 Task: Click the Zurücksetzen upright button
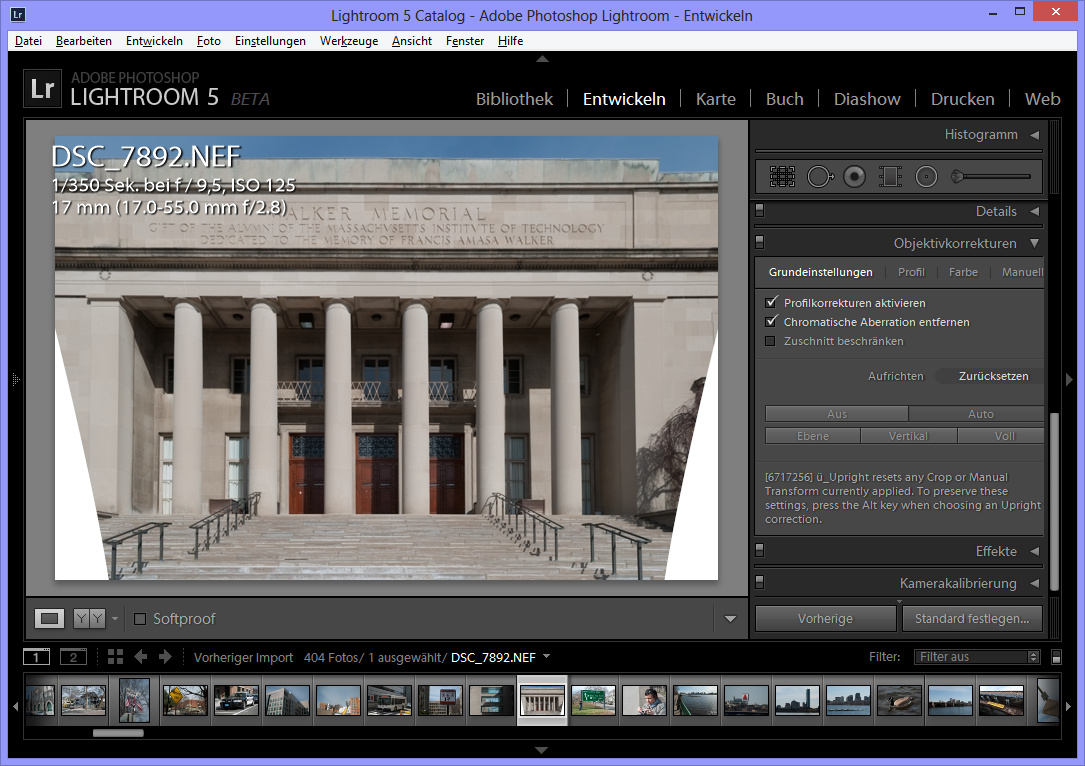(x=993, y=376)
